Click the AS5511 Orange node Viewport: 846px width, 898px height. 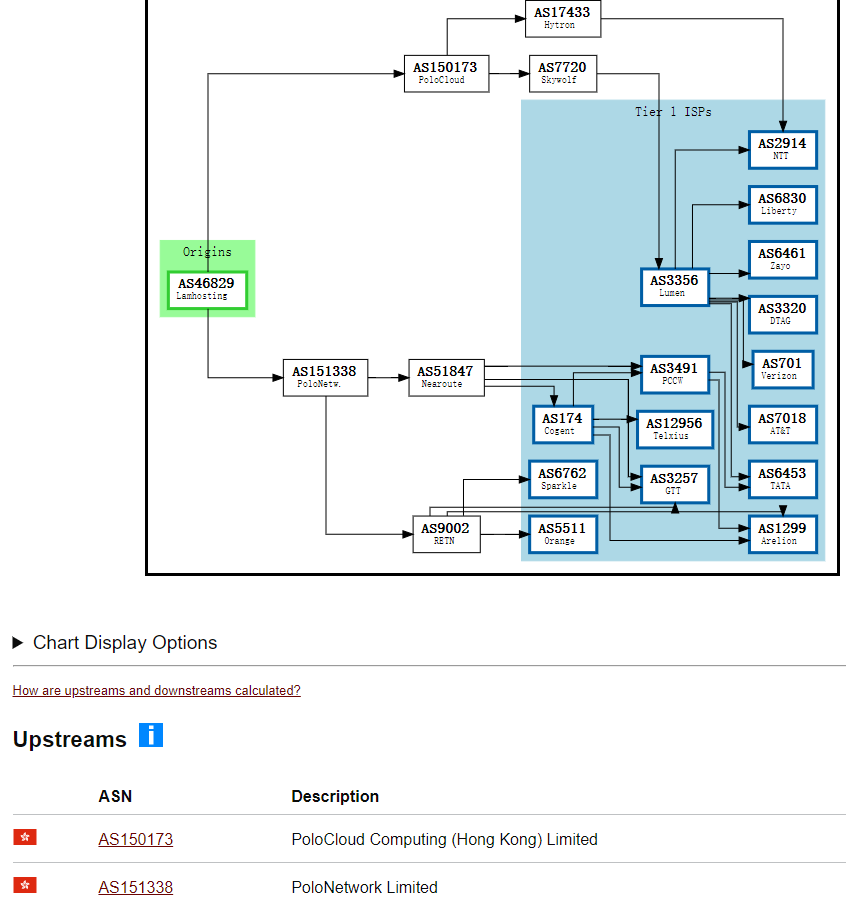(x=562, y=534)
